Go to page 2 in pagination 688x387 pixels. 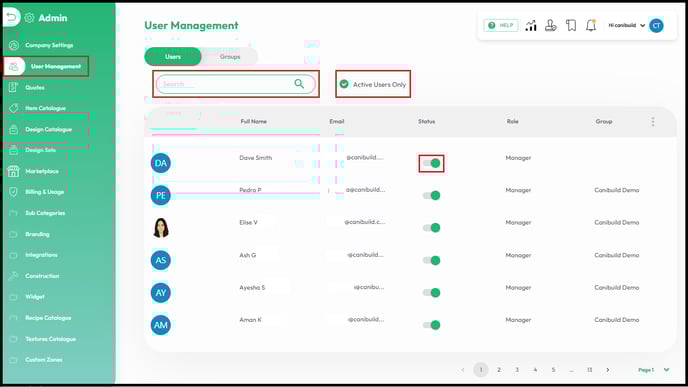pos(499,370)
